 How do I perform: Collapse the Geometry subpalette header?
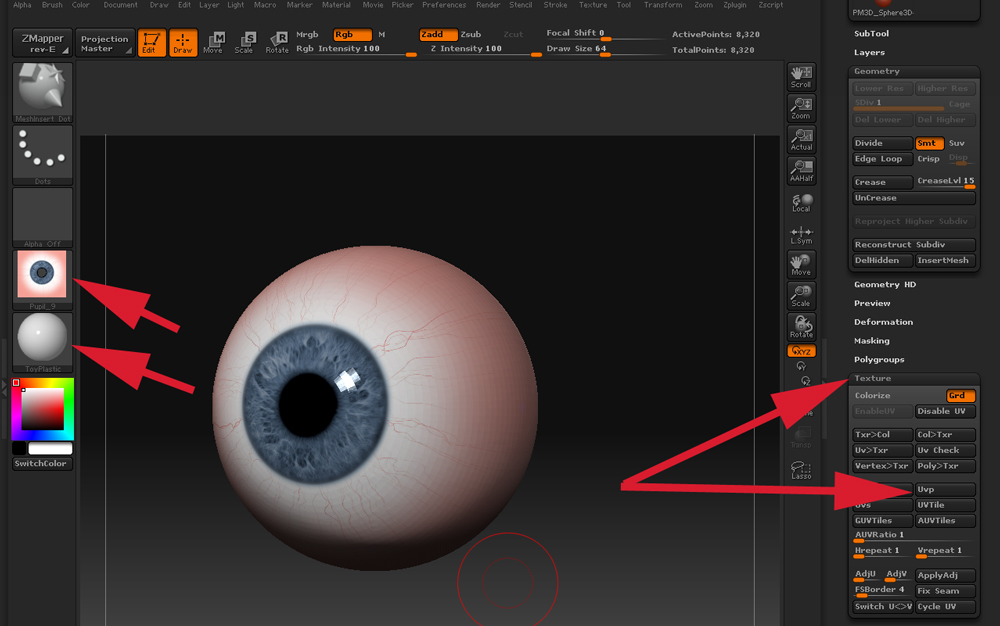[x=877, y=71]
